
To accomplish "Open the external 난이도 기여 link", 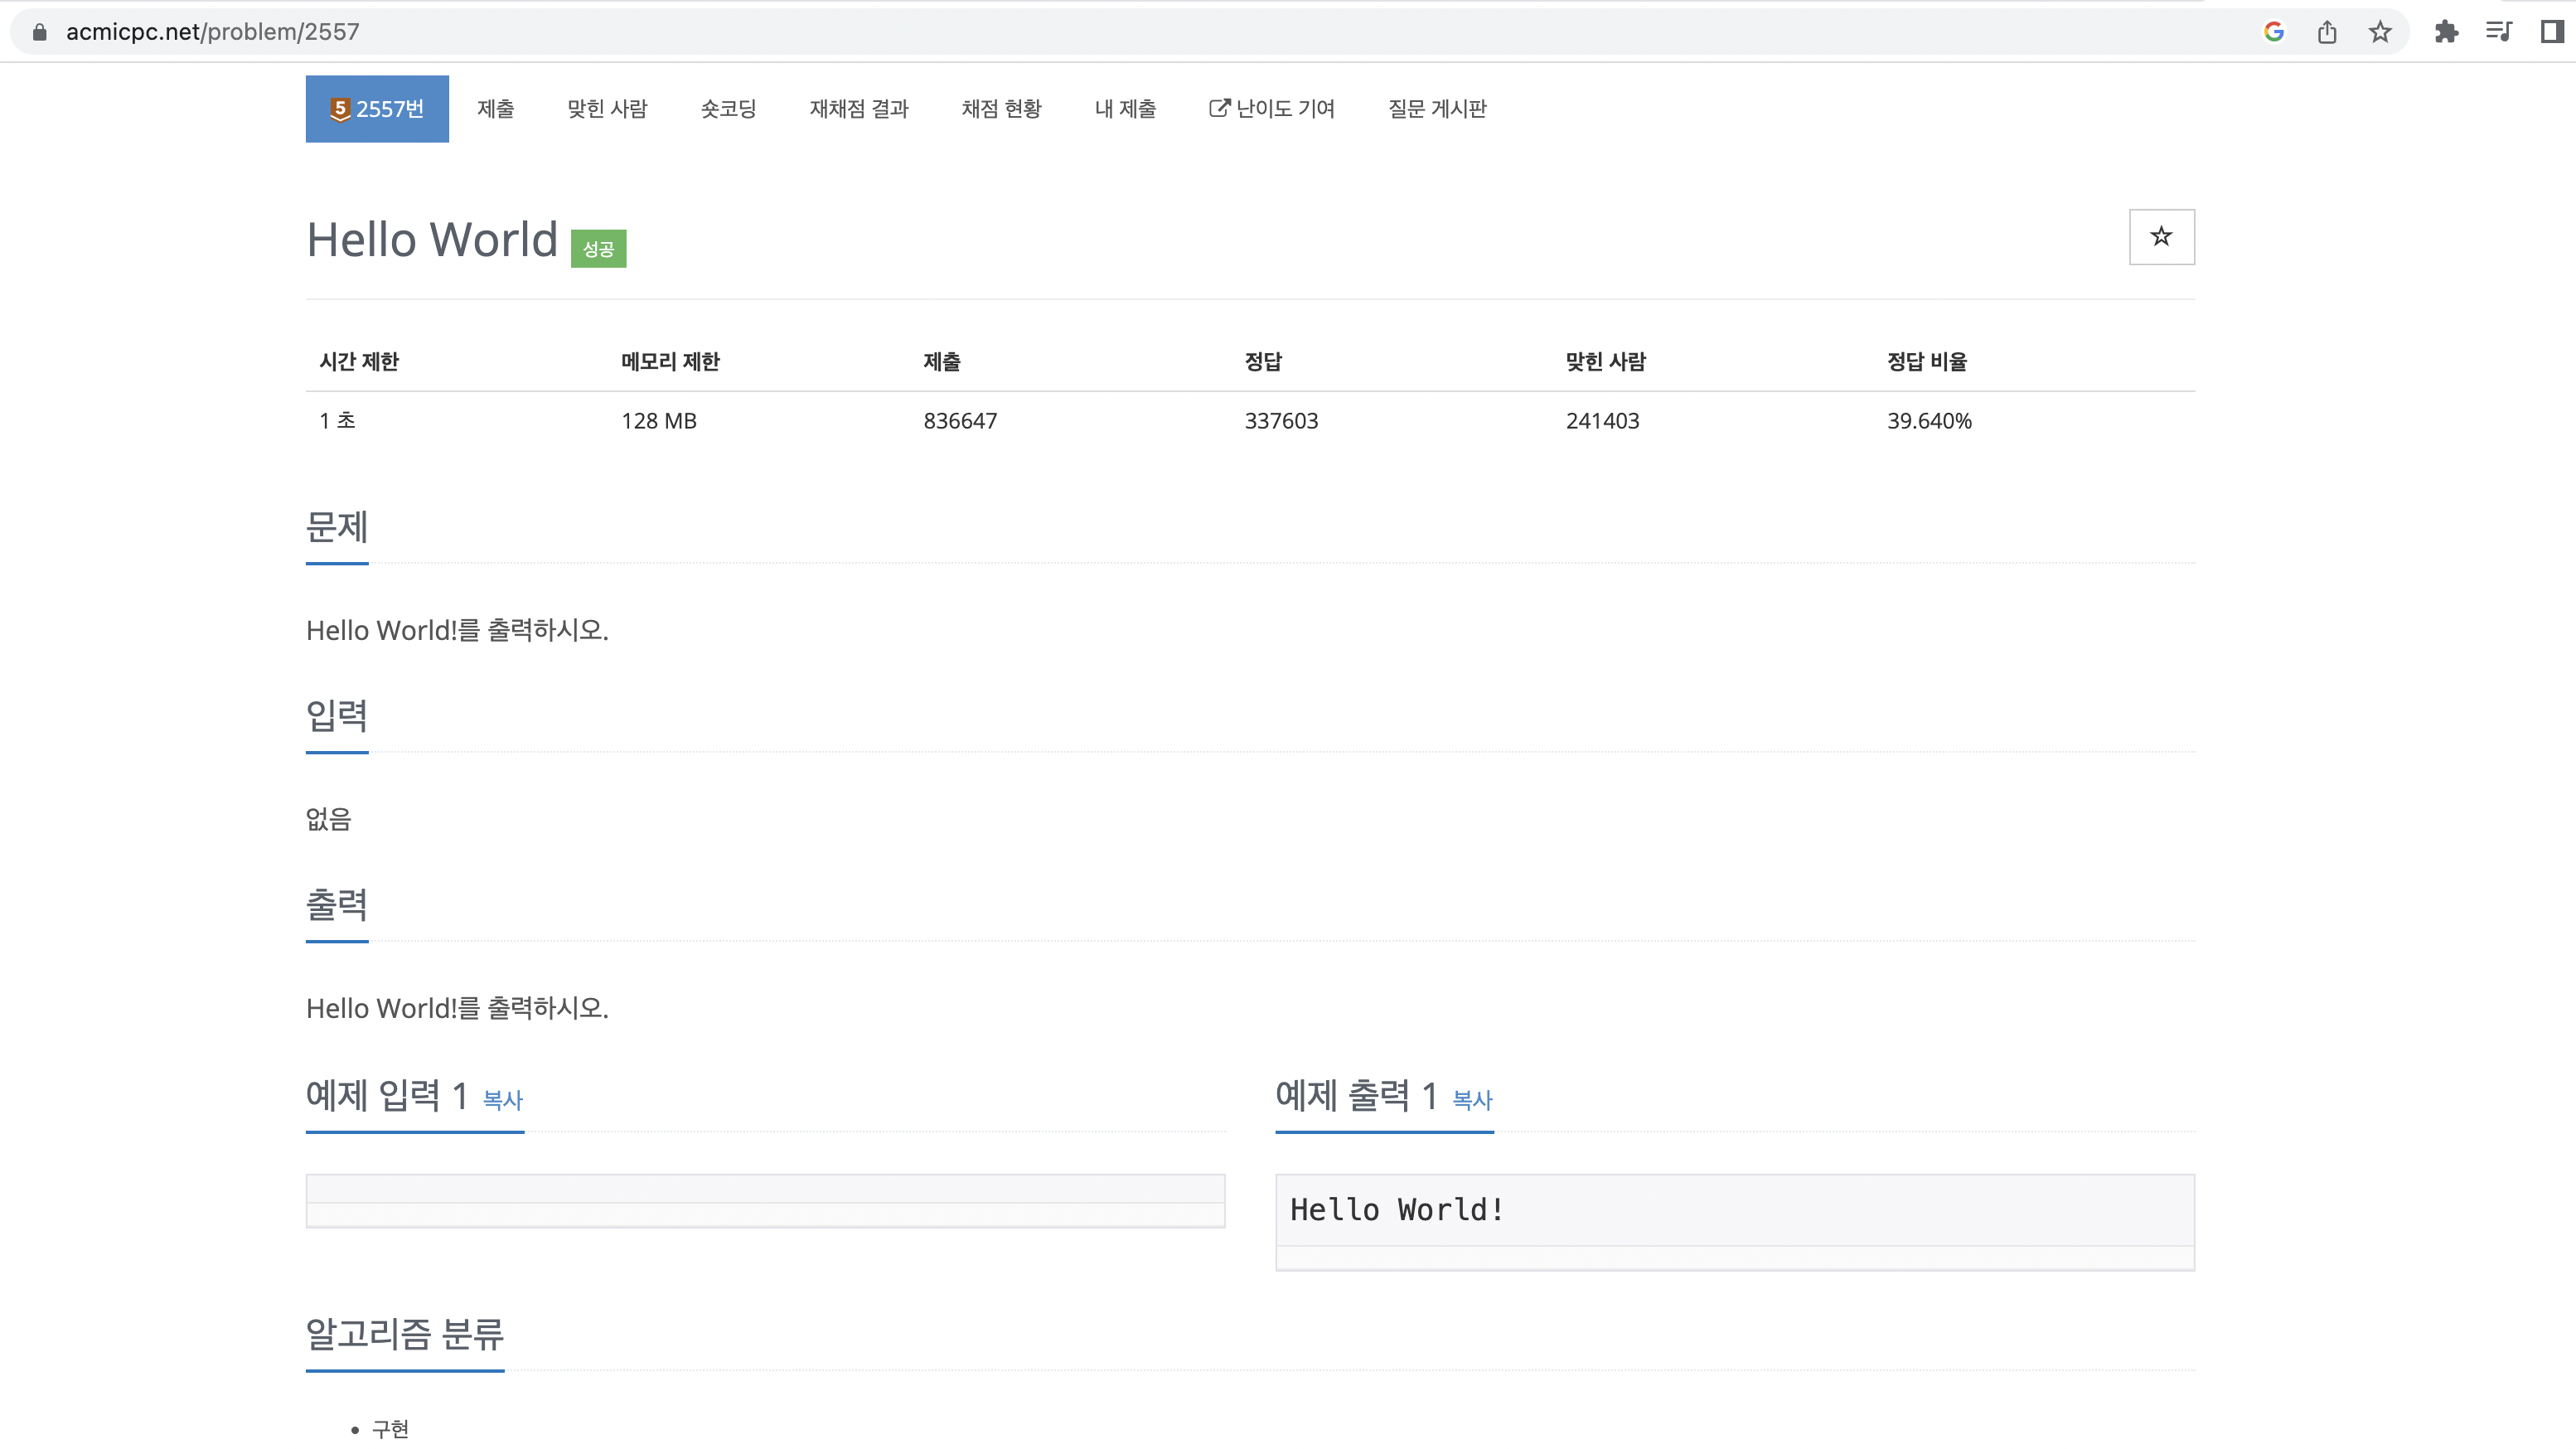I will coord(1272,109).
